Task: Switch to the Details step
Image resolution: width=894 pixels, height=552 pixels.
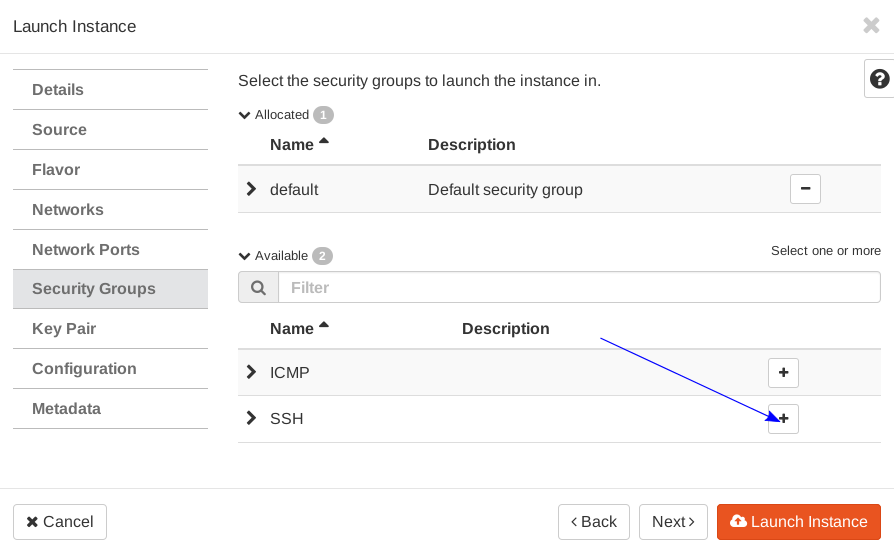Action: pos(58,90)
